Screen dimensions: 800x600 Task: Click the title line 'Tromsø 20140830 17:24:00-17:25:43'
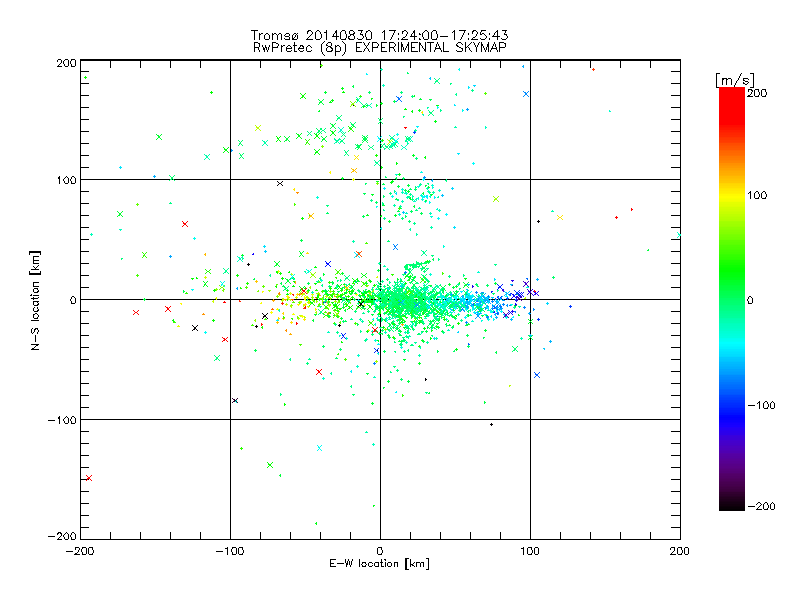click(x=379, y=35)
